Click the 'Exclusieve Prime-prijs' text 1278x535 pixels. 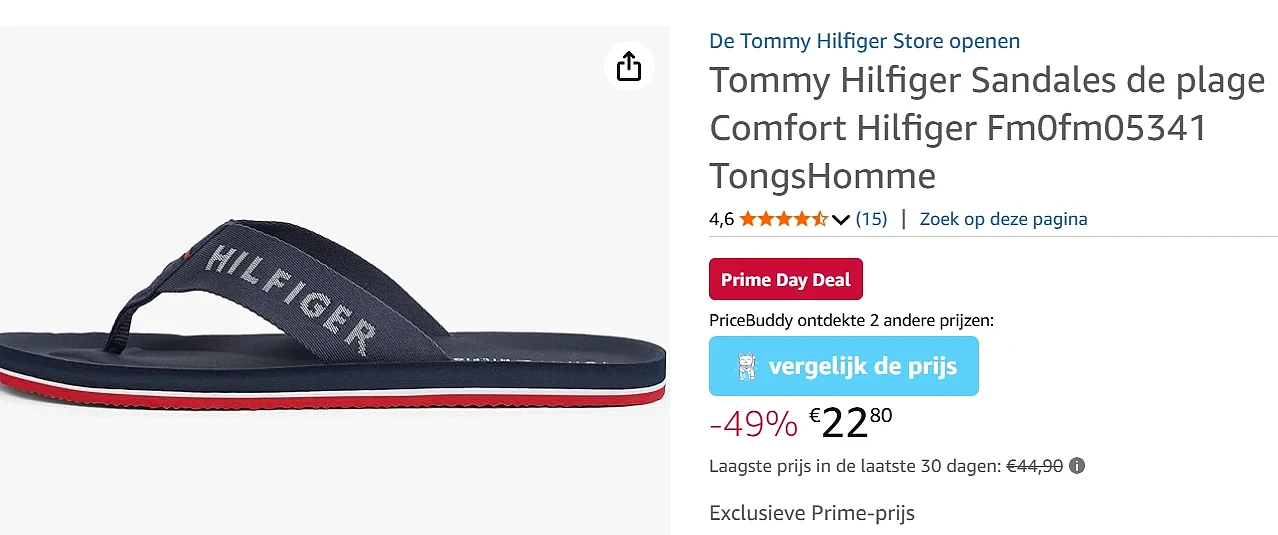pos(812,513)
